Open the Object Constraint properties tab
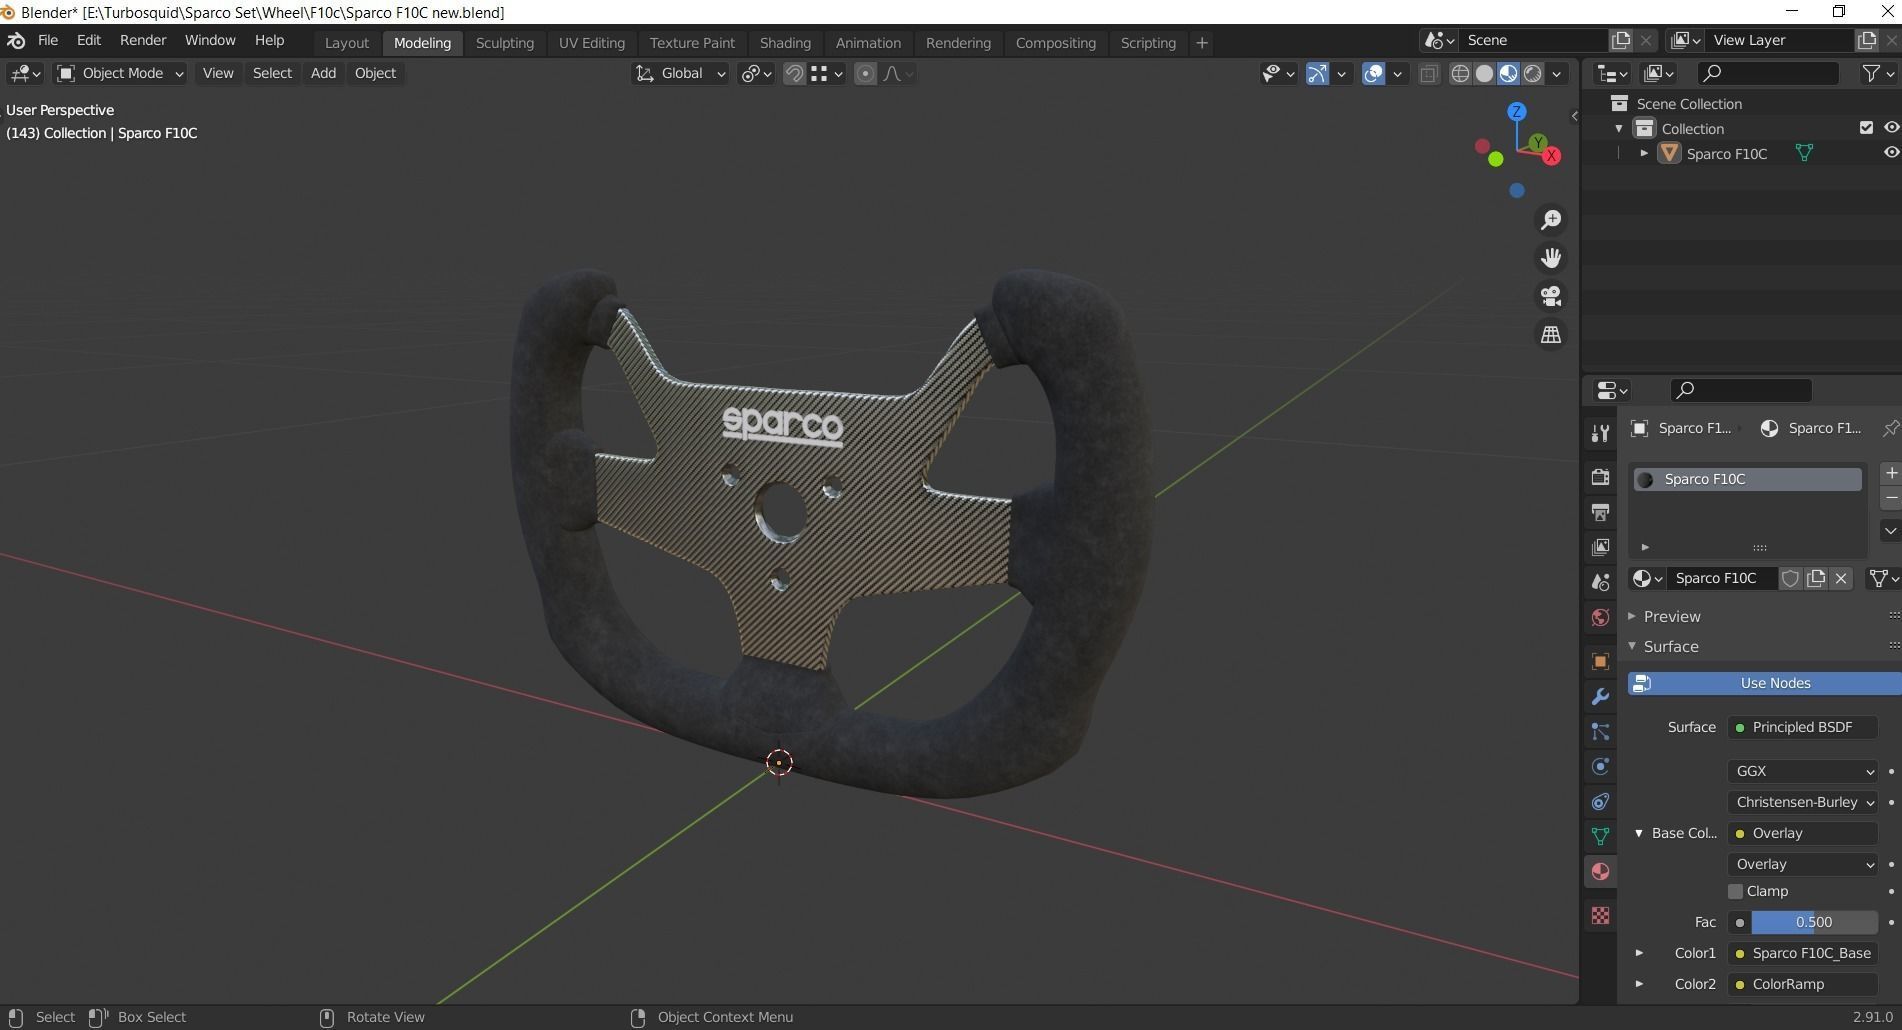 (x=1600, y=802)
